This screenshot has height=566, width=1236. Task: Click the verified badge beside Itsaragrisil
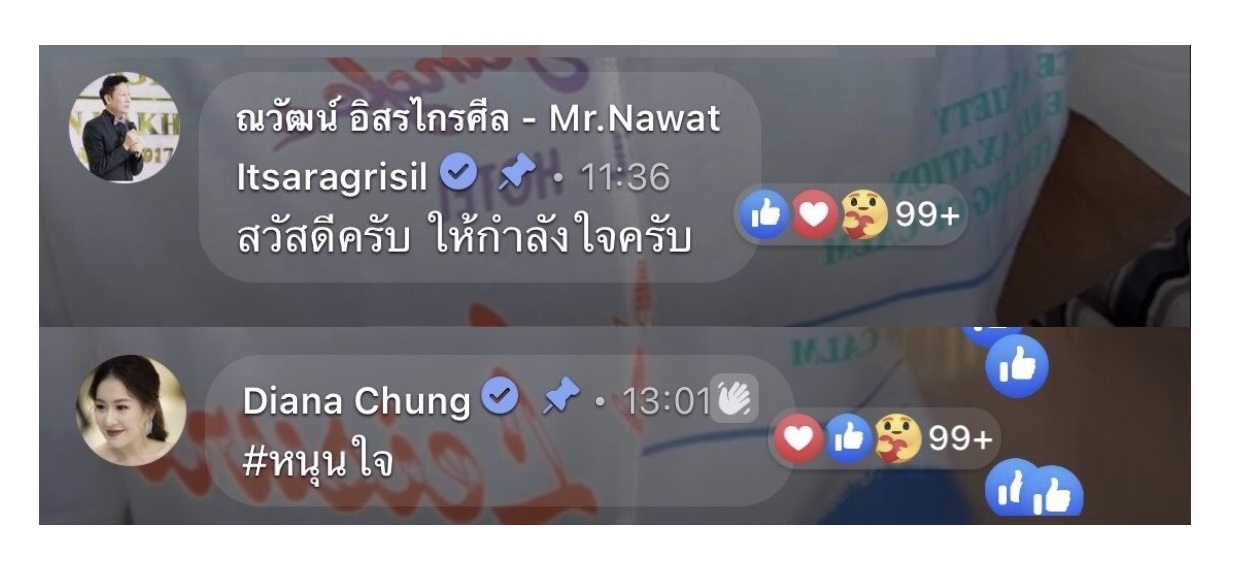click(x=459, y=176)
